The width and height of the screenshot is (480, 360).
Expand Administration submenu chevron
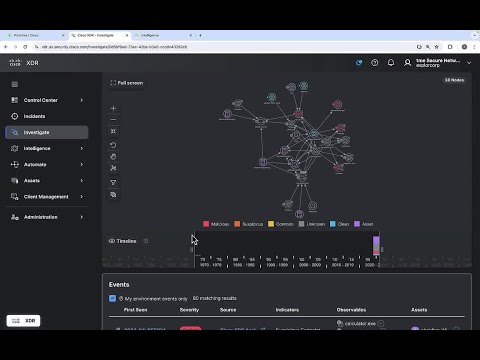coord(82,217)
